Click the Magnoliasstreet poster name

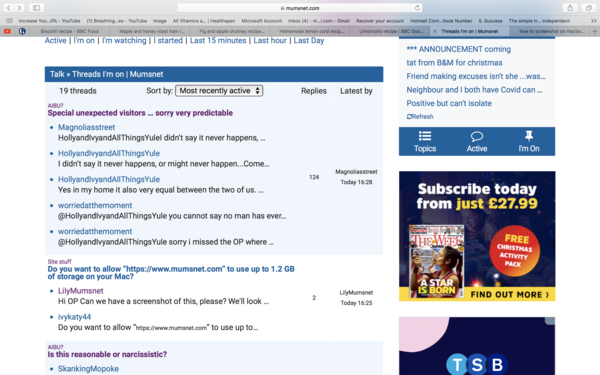86,127
